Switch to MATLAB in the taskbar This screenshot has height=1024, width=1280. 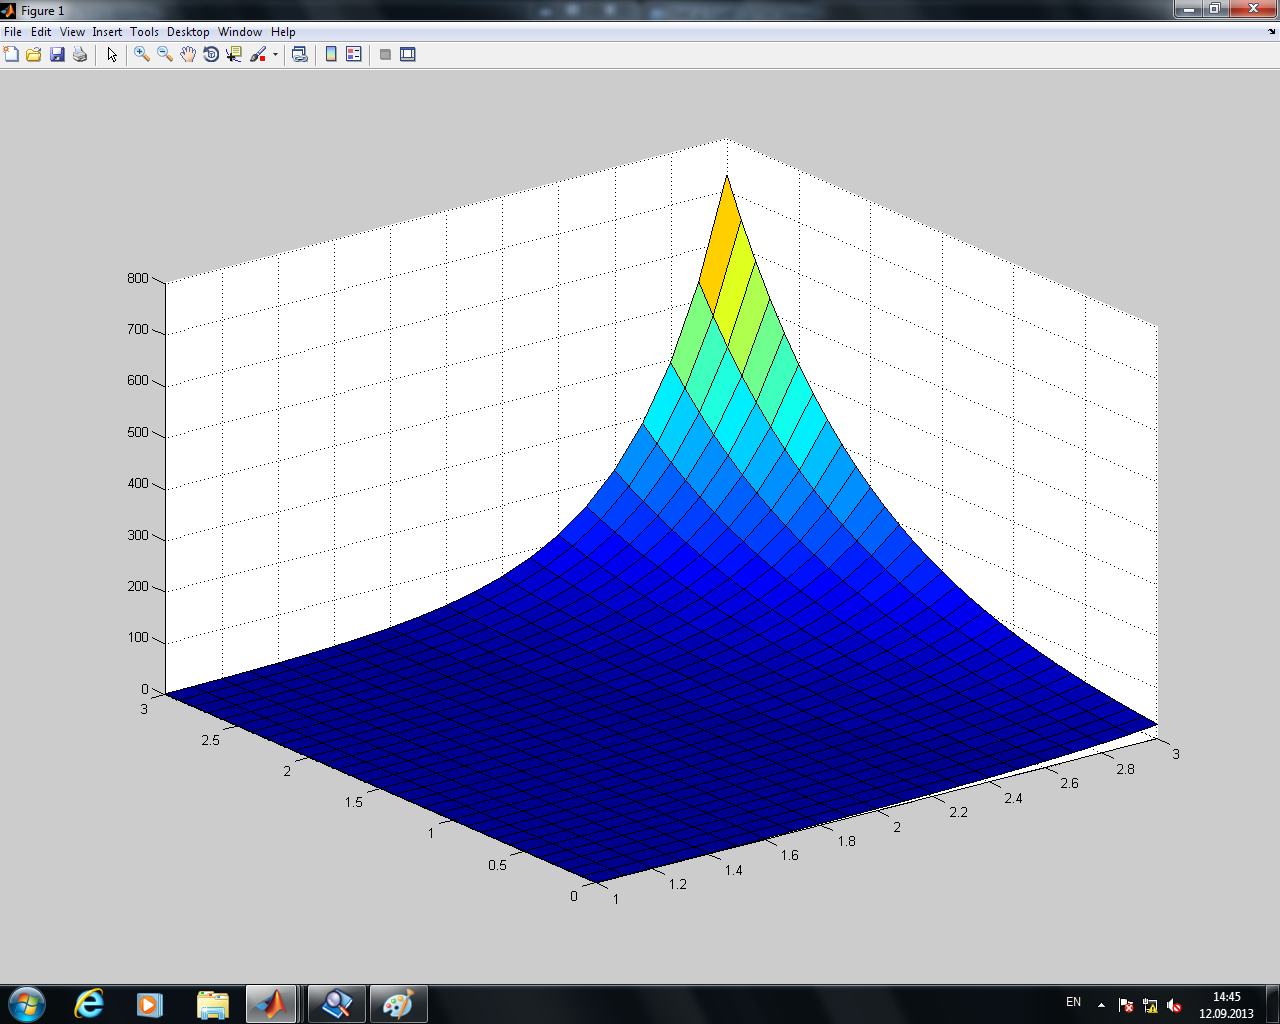coord(271,1004)
